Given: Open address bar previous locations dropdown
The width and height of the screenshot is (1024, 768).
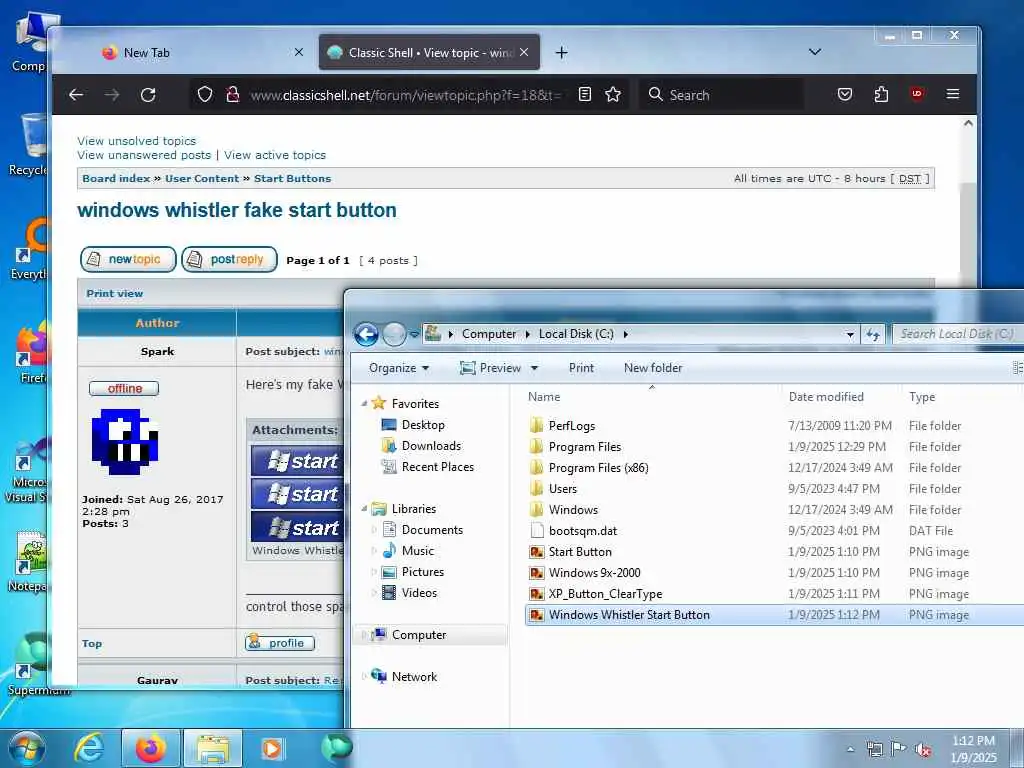Looking at the screenshot, I should click(x=850, y=334).
